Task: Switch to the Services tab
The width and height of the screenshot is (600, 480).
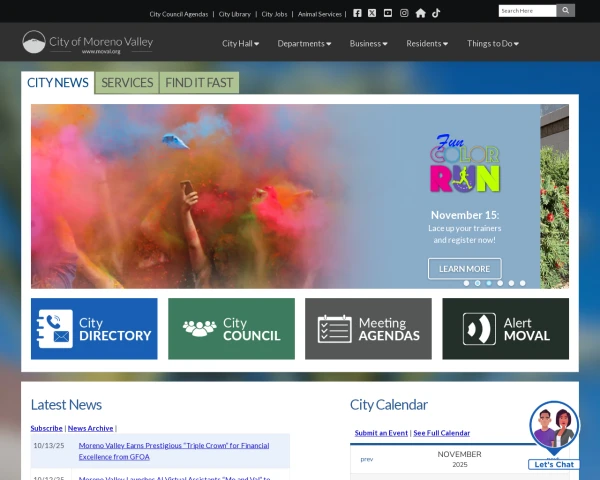Action: (127, 83)
